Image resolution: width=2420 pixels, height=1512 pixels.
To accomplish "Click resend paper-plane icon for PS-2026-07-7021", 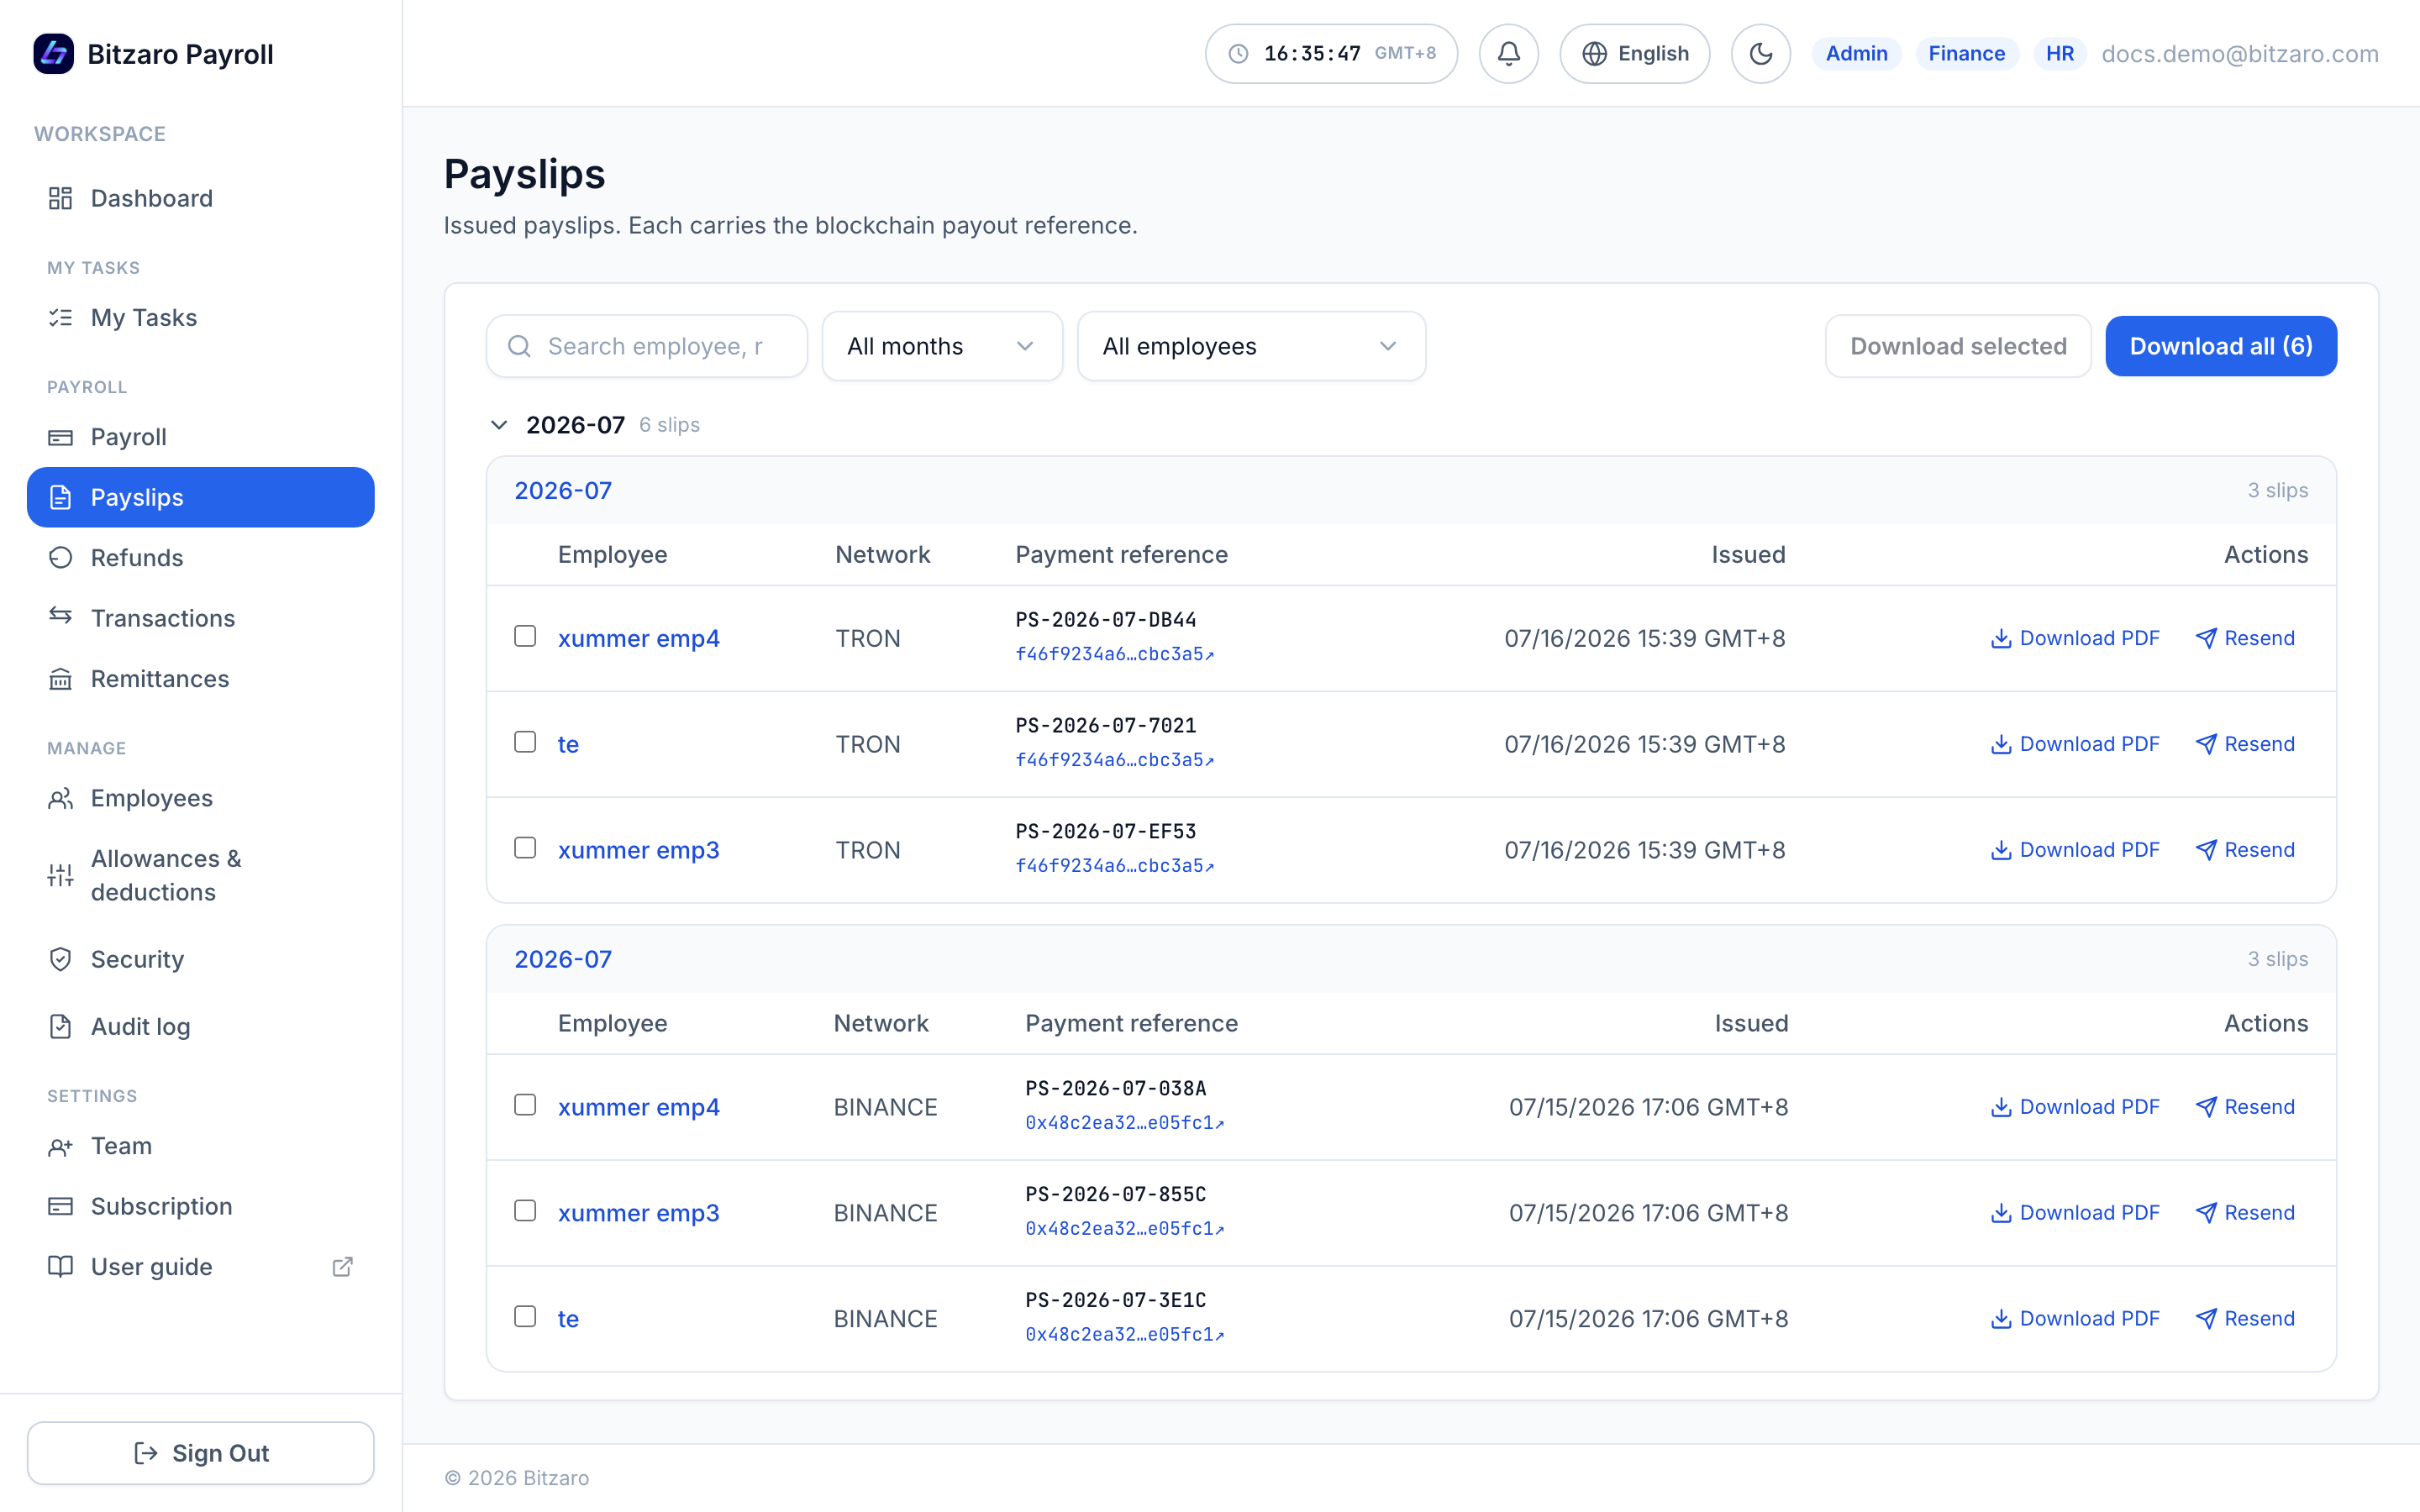I will pyautogui.click(x=2205, y=744).
